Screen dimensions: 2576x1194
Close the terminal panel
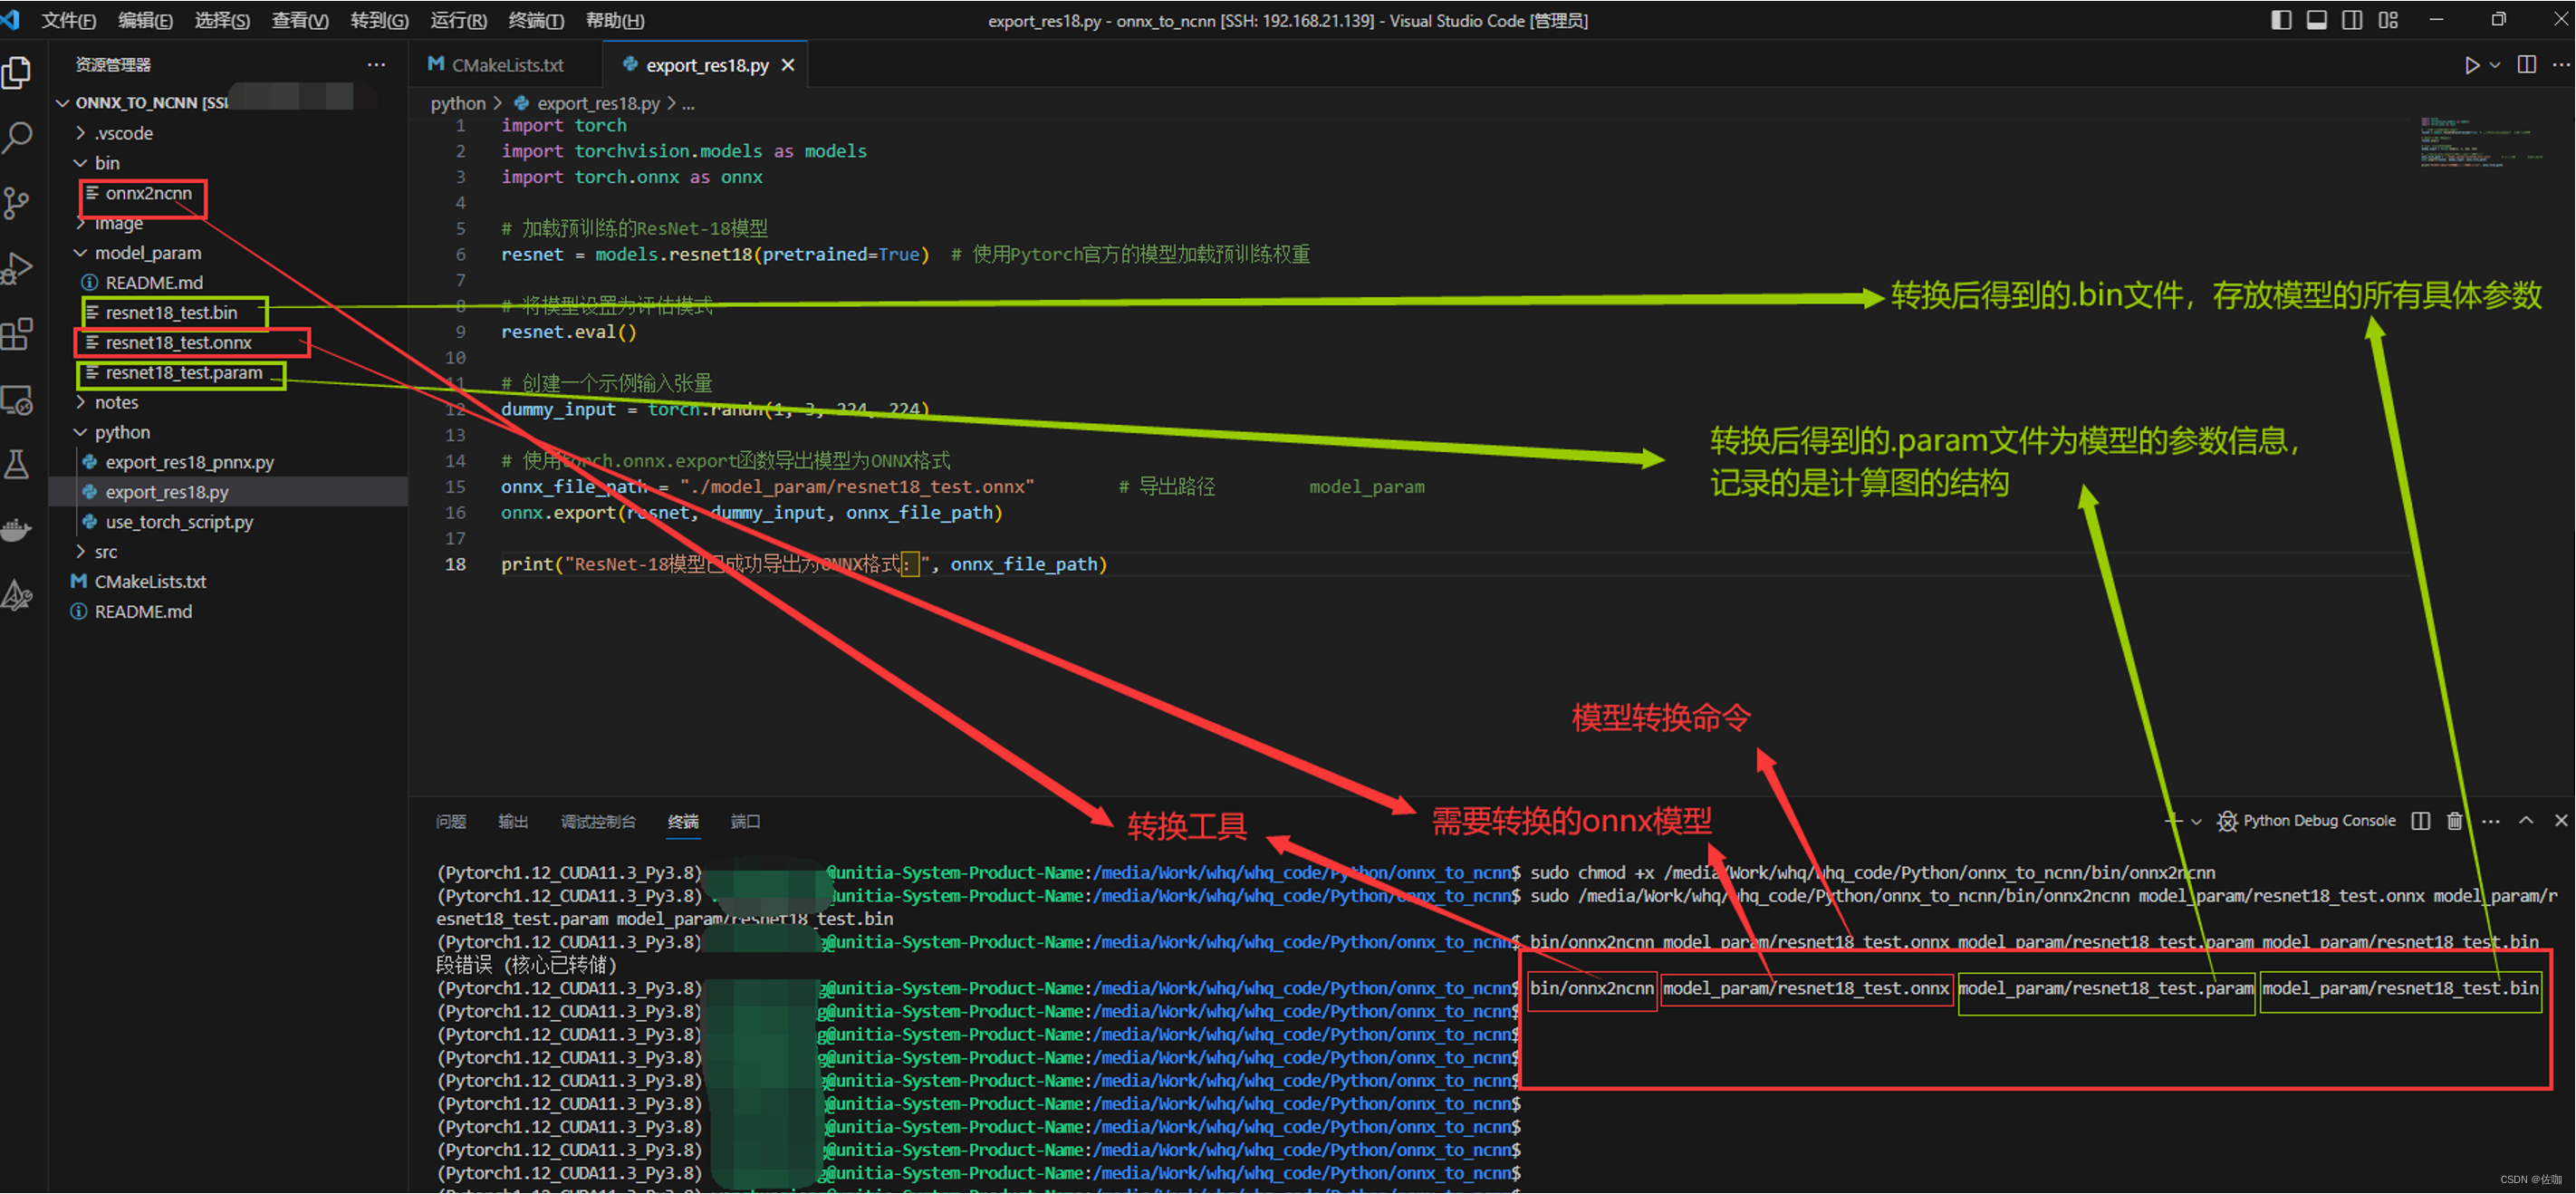click(2561, 821)
